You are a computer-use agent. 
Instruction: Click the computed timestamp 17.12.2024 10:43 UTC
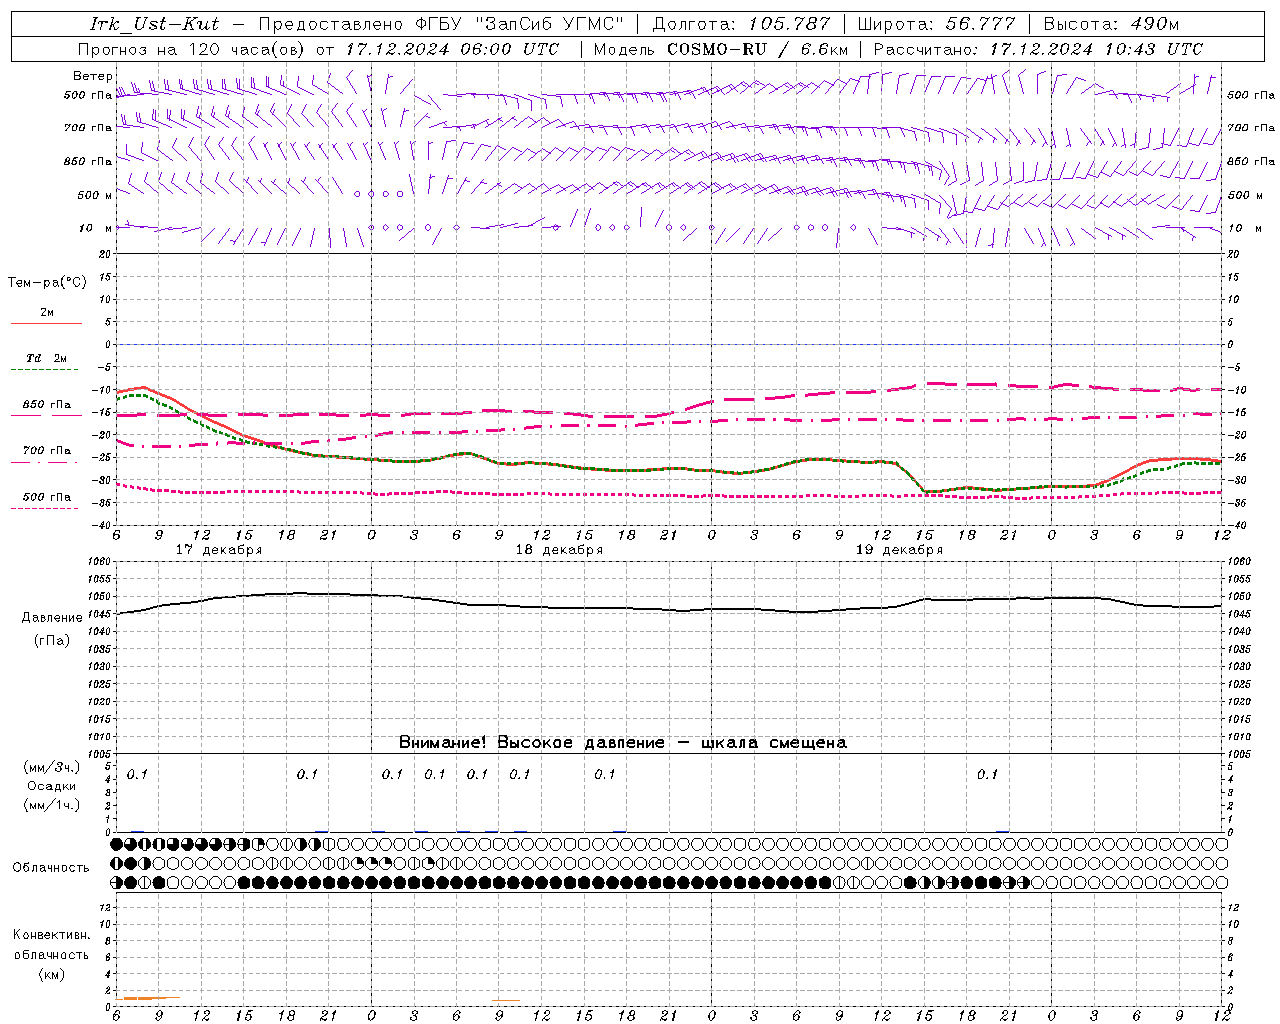1095,49
